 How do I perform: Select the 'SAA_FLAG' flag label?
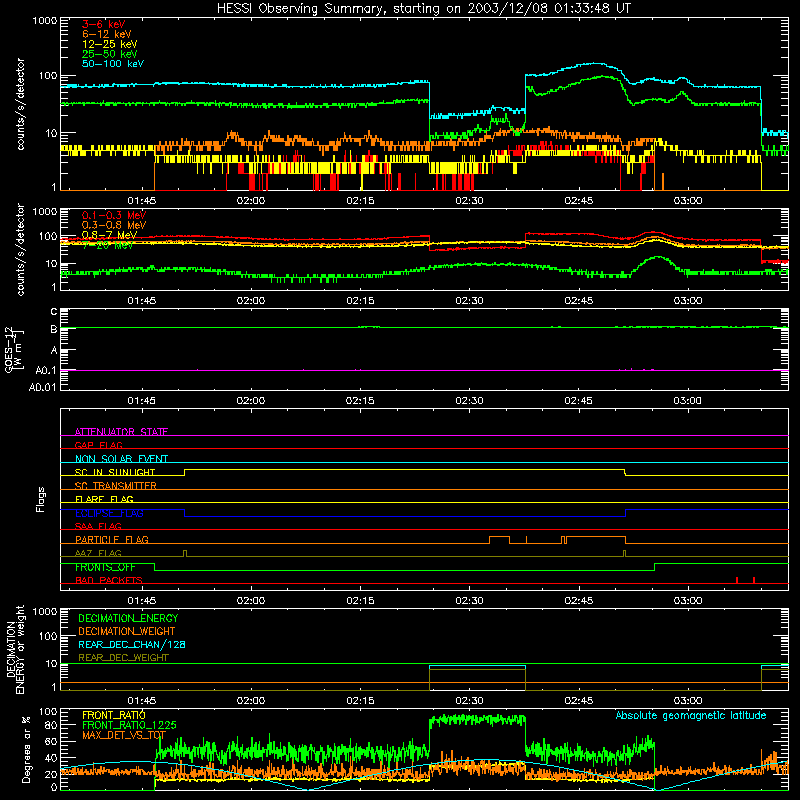(x=98, y=526)
